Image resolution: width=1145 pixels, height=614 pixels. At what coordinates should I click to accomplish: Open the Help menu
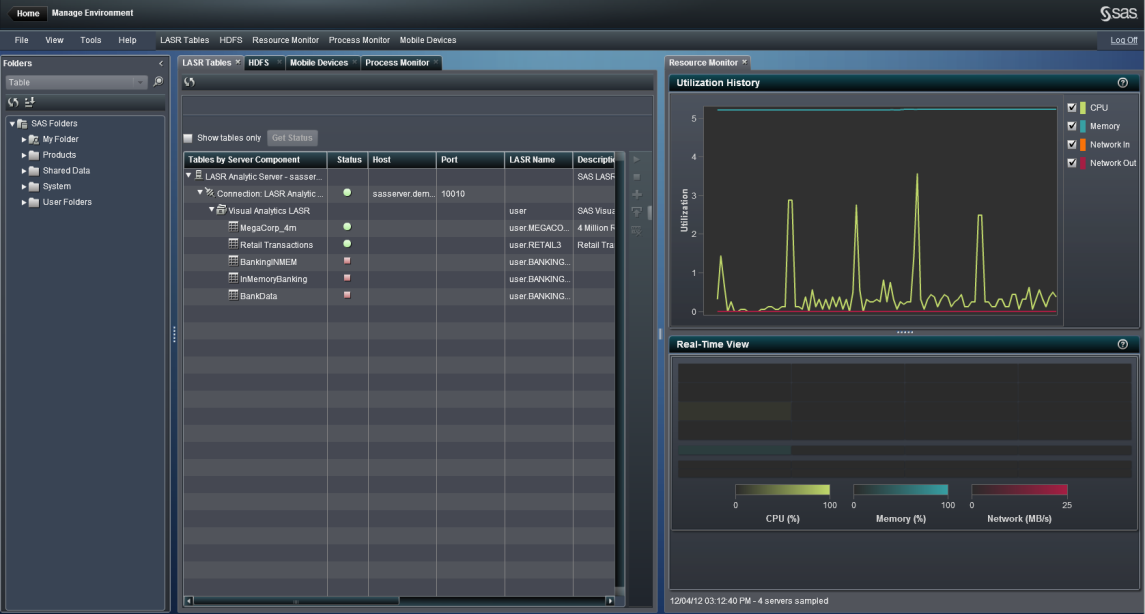click(127, 40)
